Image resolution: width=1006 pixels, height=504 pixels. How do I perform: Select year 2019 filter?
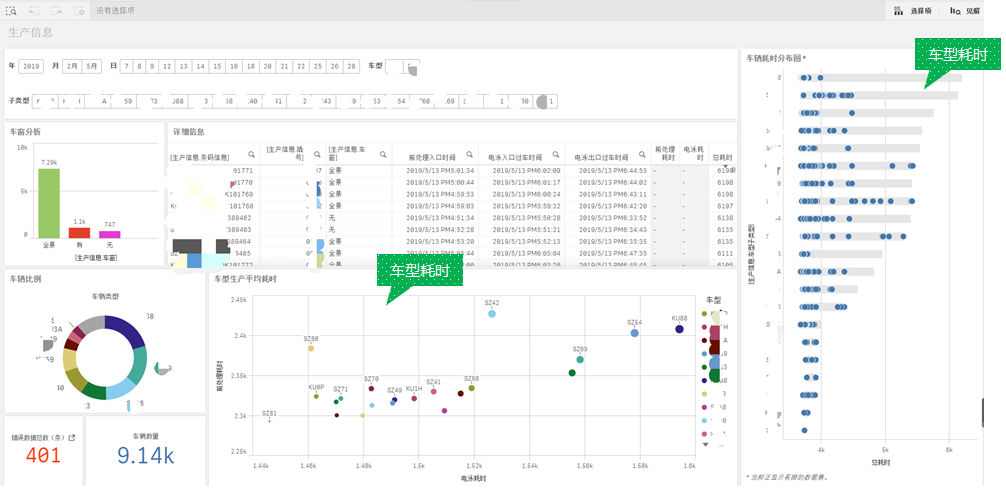[30, 66]
